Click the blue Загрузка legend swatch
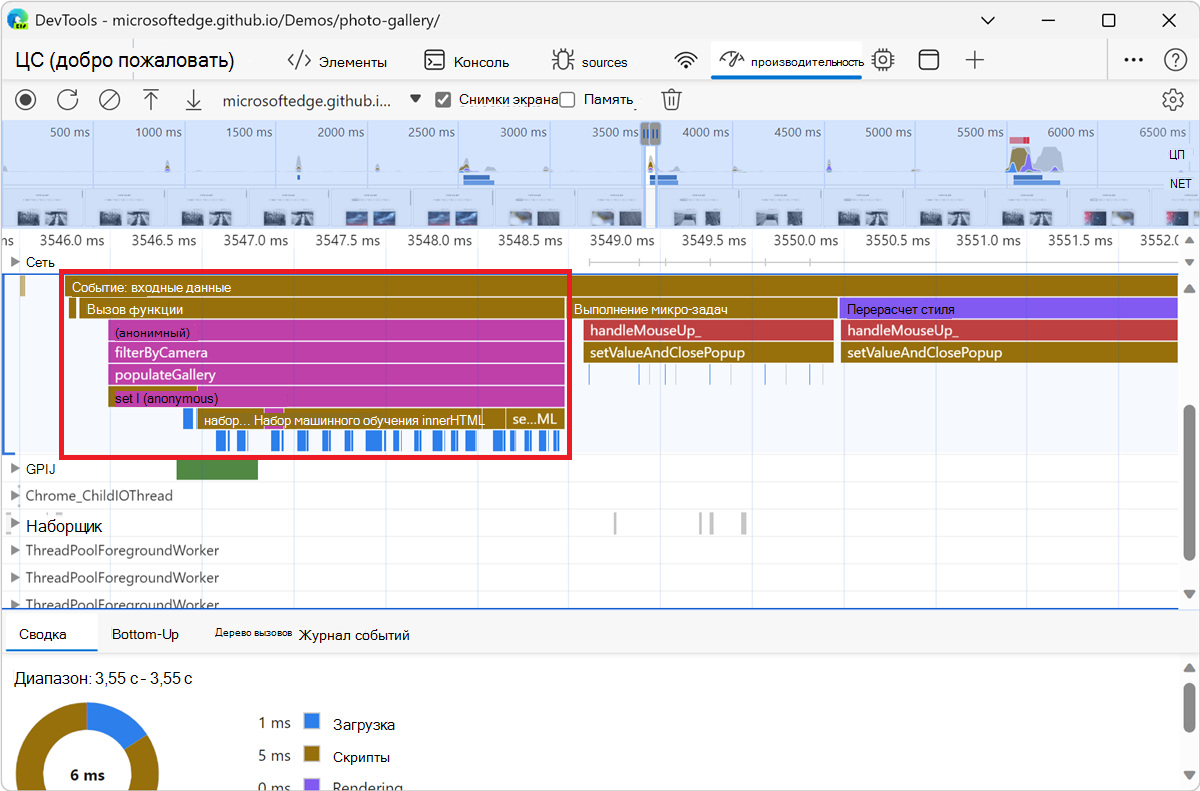This screenshot has height=791, width=1200. coord(311,721)
